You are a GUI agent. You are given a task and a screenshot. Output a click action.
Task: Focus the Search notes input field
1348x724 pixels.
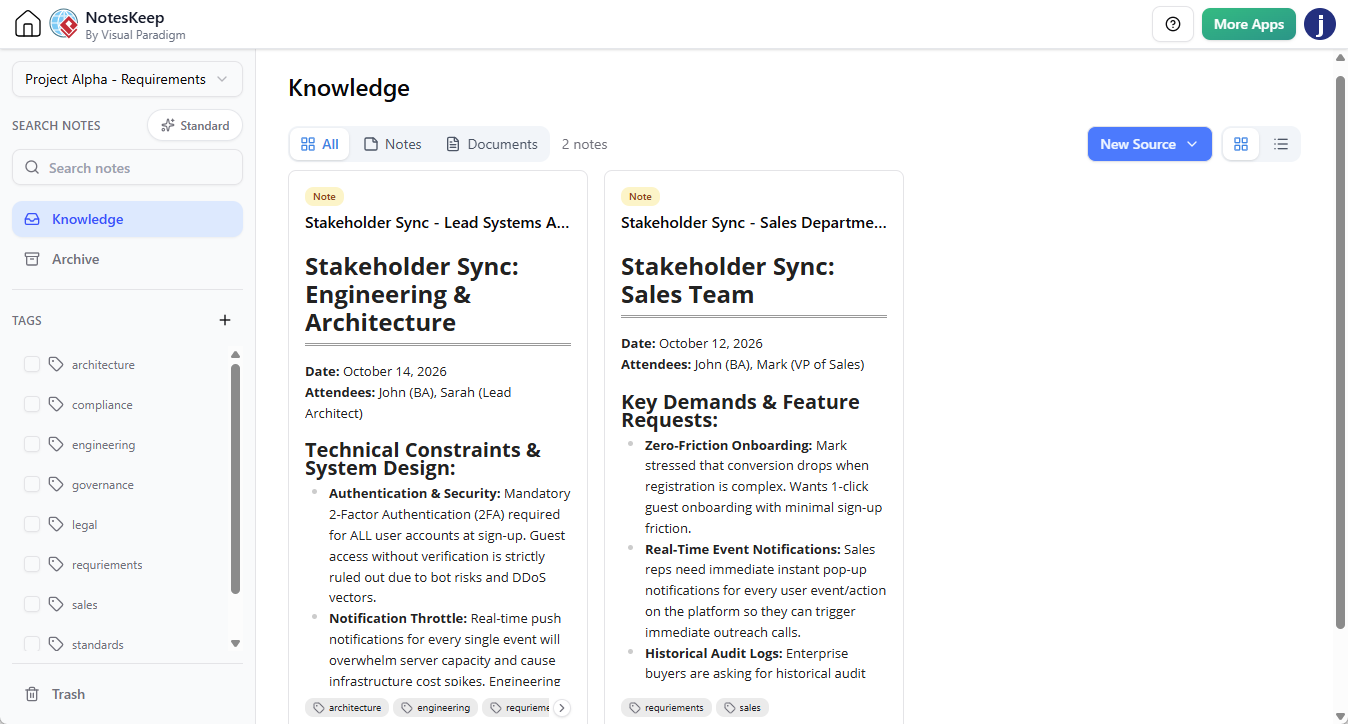(127, 168)
